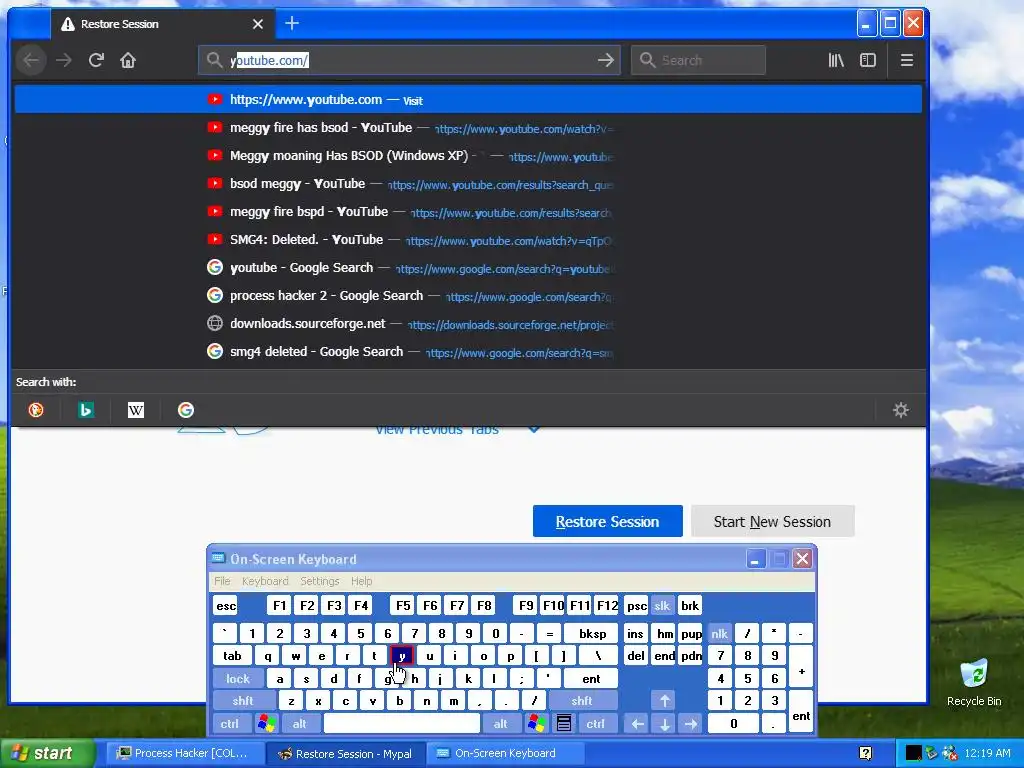Click bksp key on On-Screen Keyboard

(x=592, y=633)
